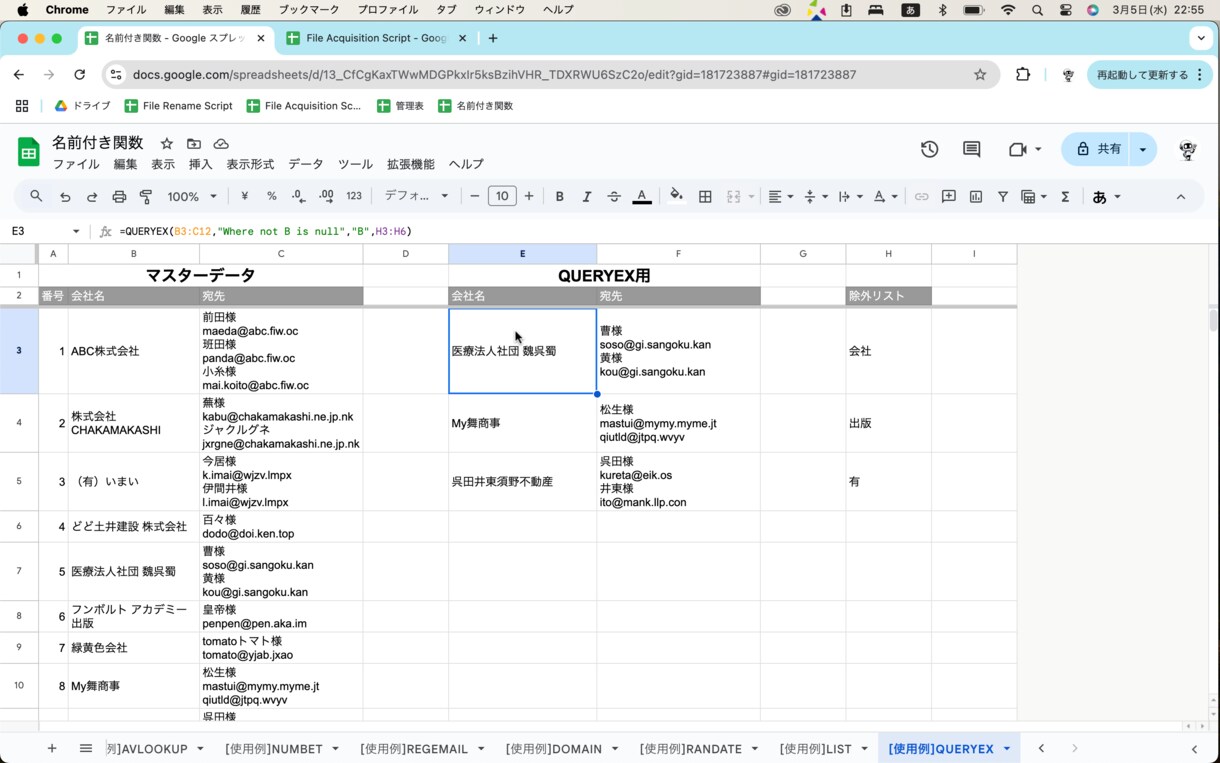Toggle strikethrough formatting
This screenshot has height=763, width=1220.
614,197
